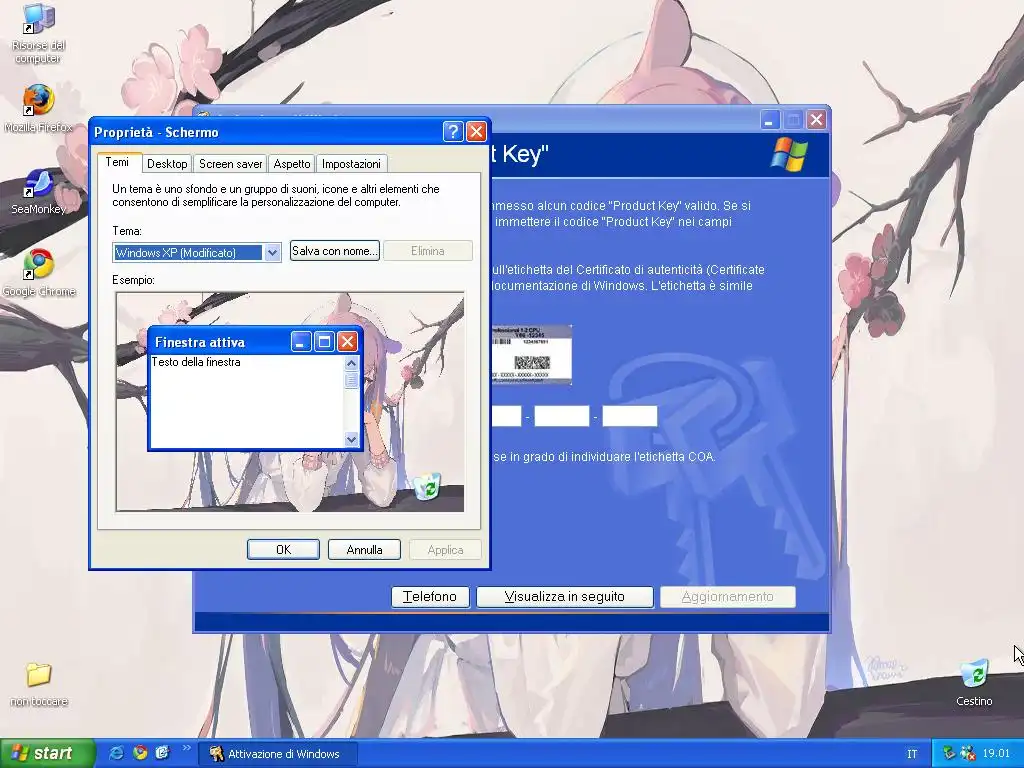
Task: Select Windows XP (Modificato) theme text
Action: [x=176, y=253]
